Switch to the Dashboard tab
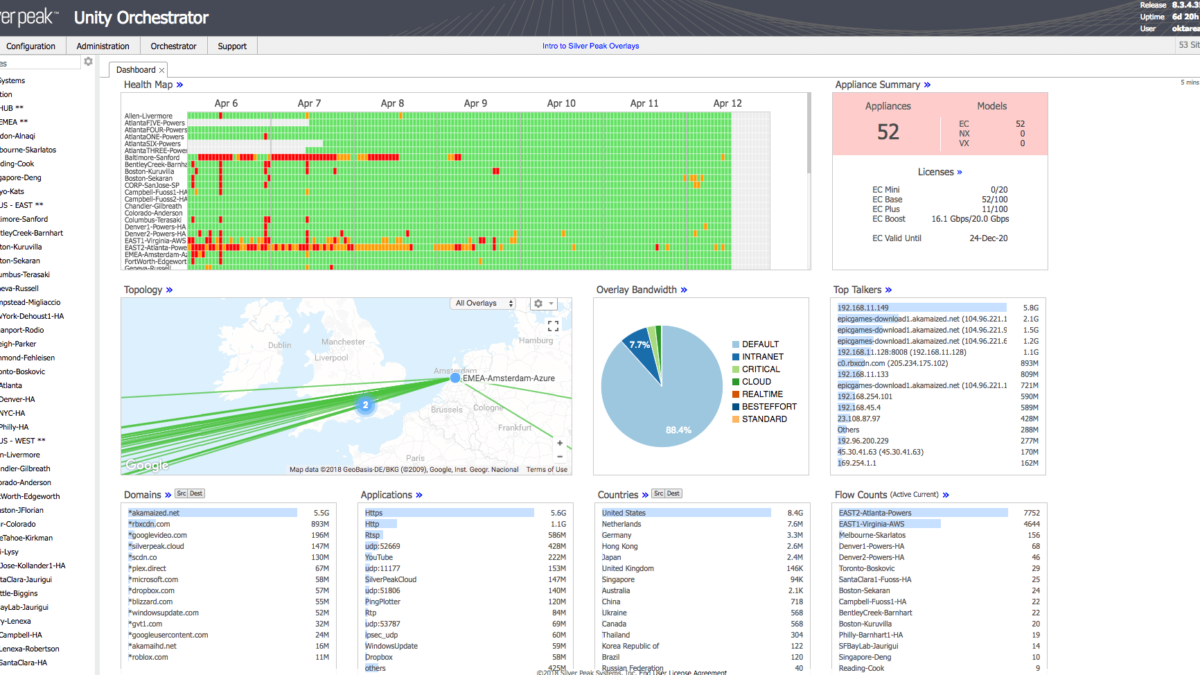 point(136,70)
